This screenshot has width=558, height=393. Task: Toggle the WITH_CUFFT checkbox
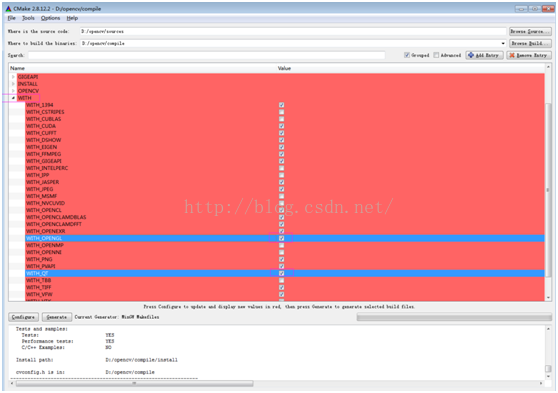(x=281, y=133)
